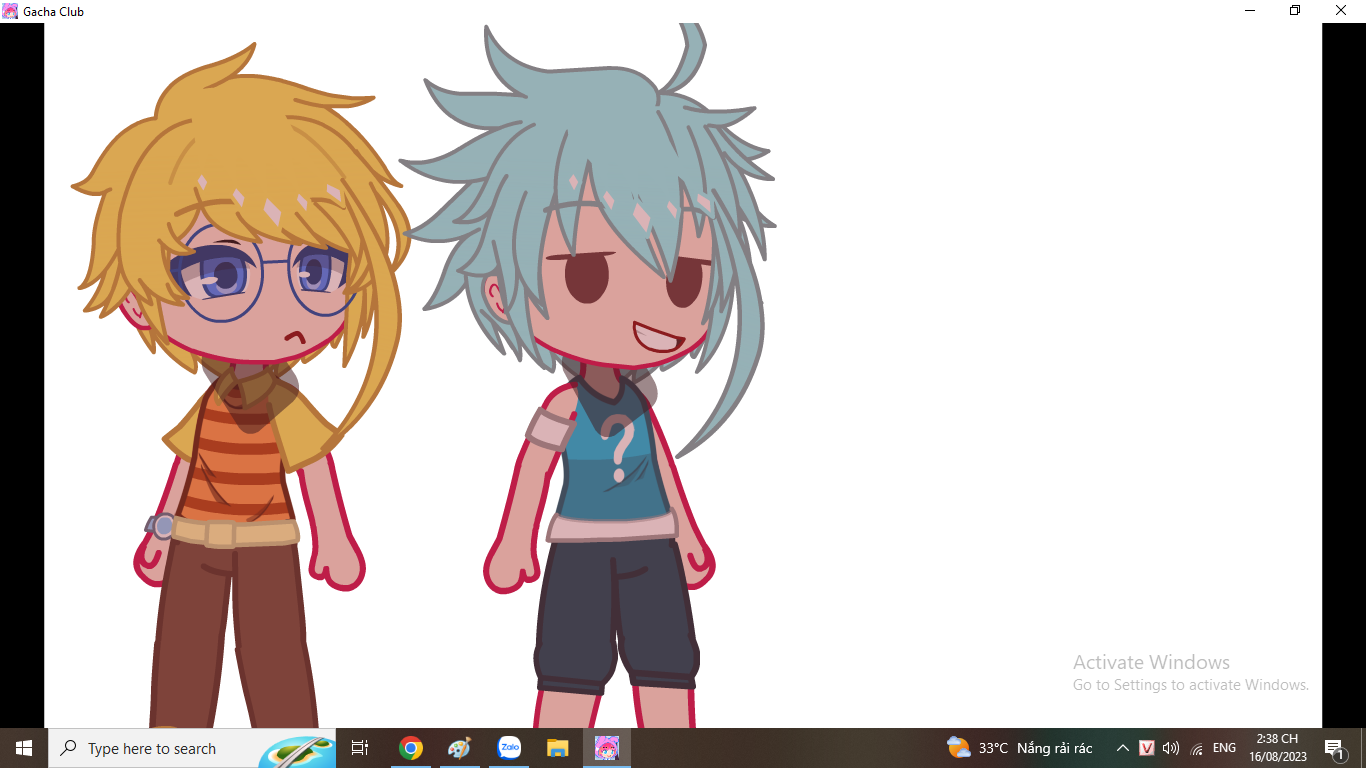Screen dimensions: 1366x768
Task: Click the 'Type here to search' box
Action: click(150, 748)
